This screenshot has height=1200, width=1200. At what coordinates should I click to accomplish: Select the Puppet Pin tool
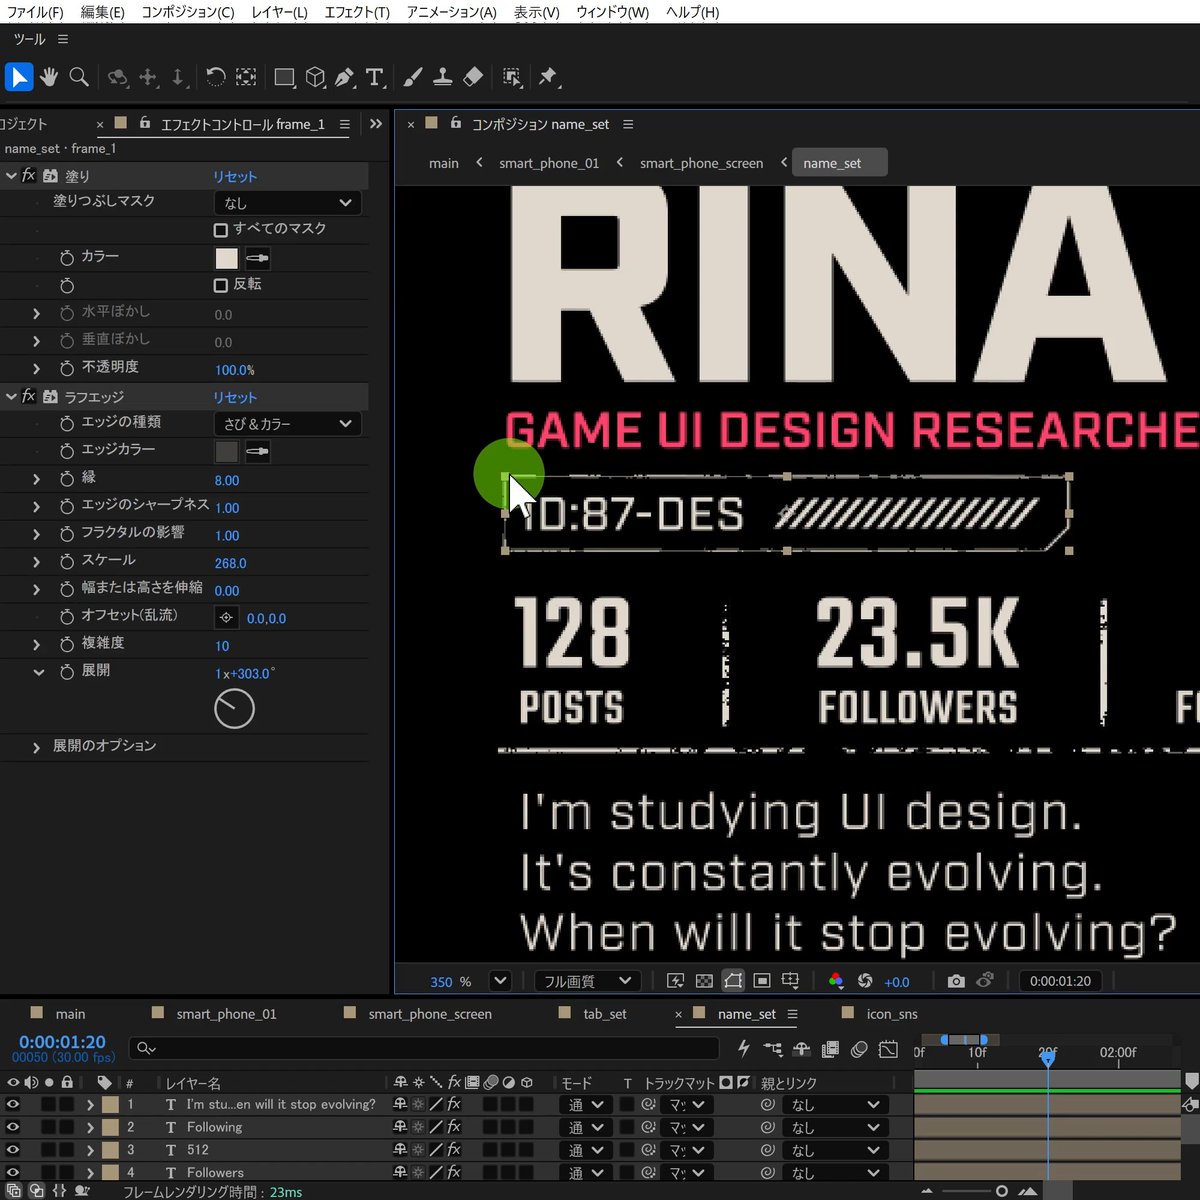click(548, 77)
